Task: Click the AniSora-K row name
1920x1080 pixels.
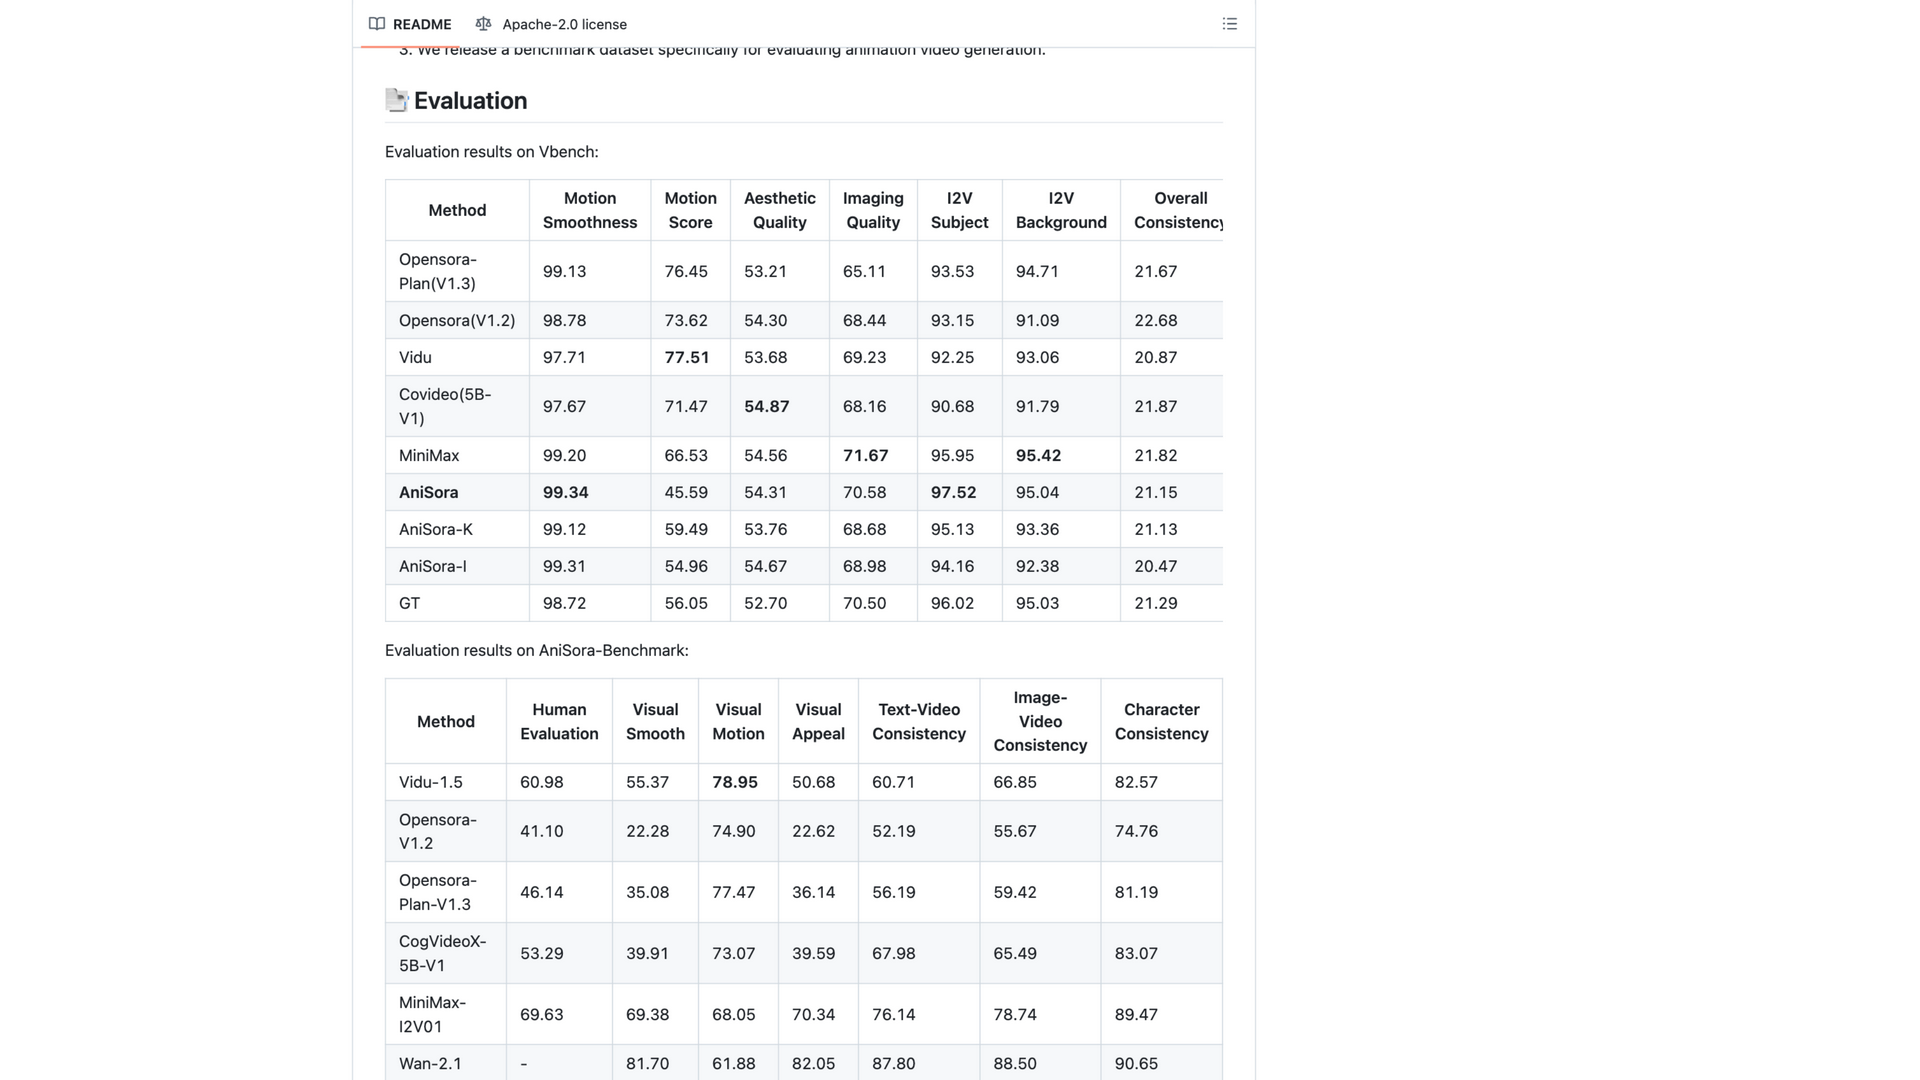Action: click(x=436, y=530)
